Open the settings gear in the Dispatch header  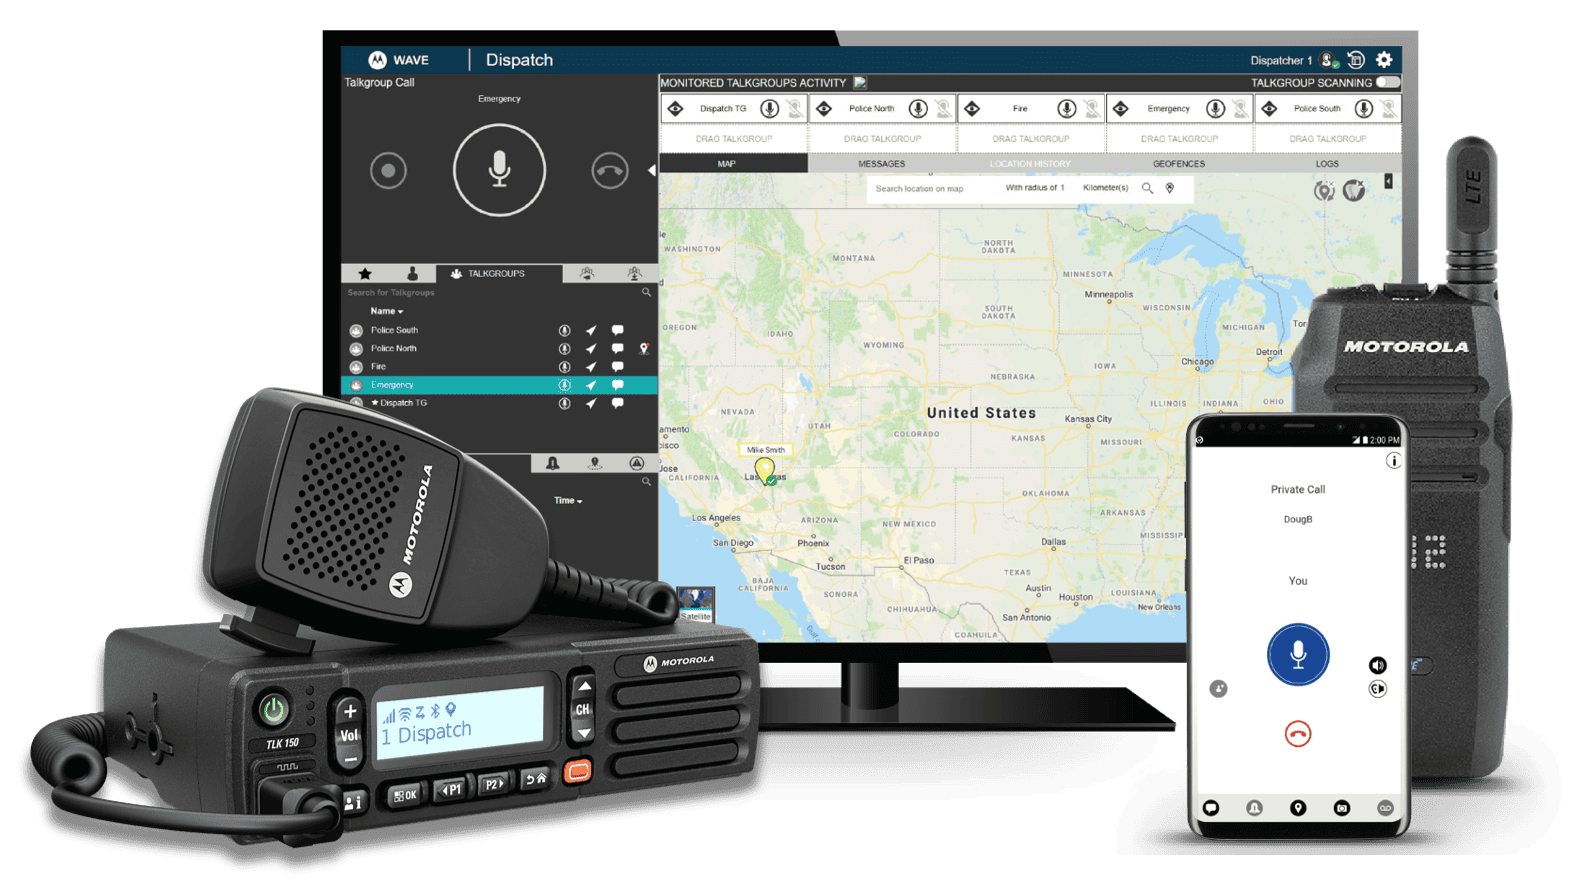pyautogui.click(x=1384, y=60)
